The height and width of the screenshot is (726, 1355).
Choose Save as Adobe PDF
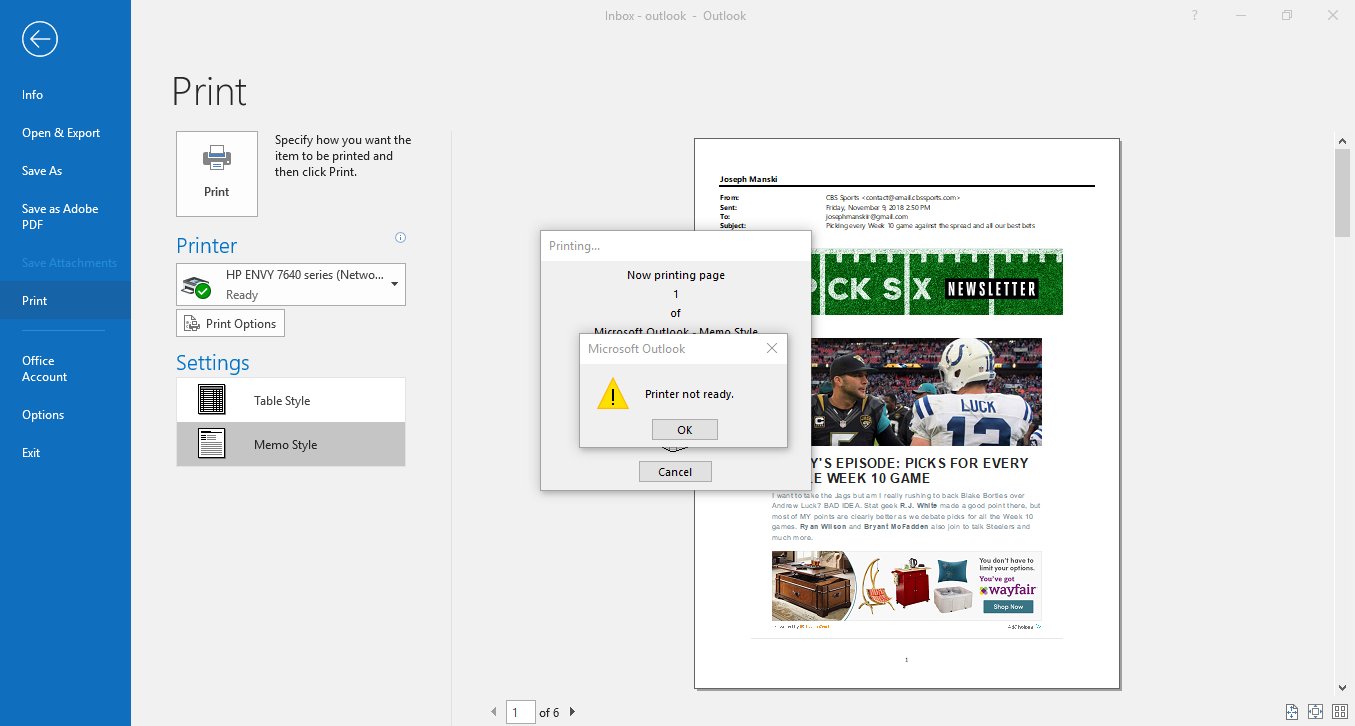[60, 217]
